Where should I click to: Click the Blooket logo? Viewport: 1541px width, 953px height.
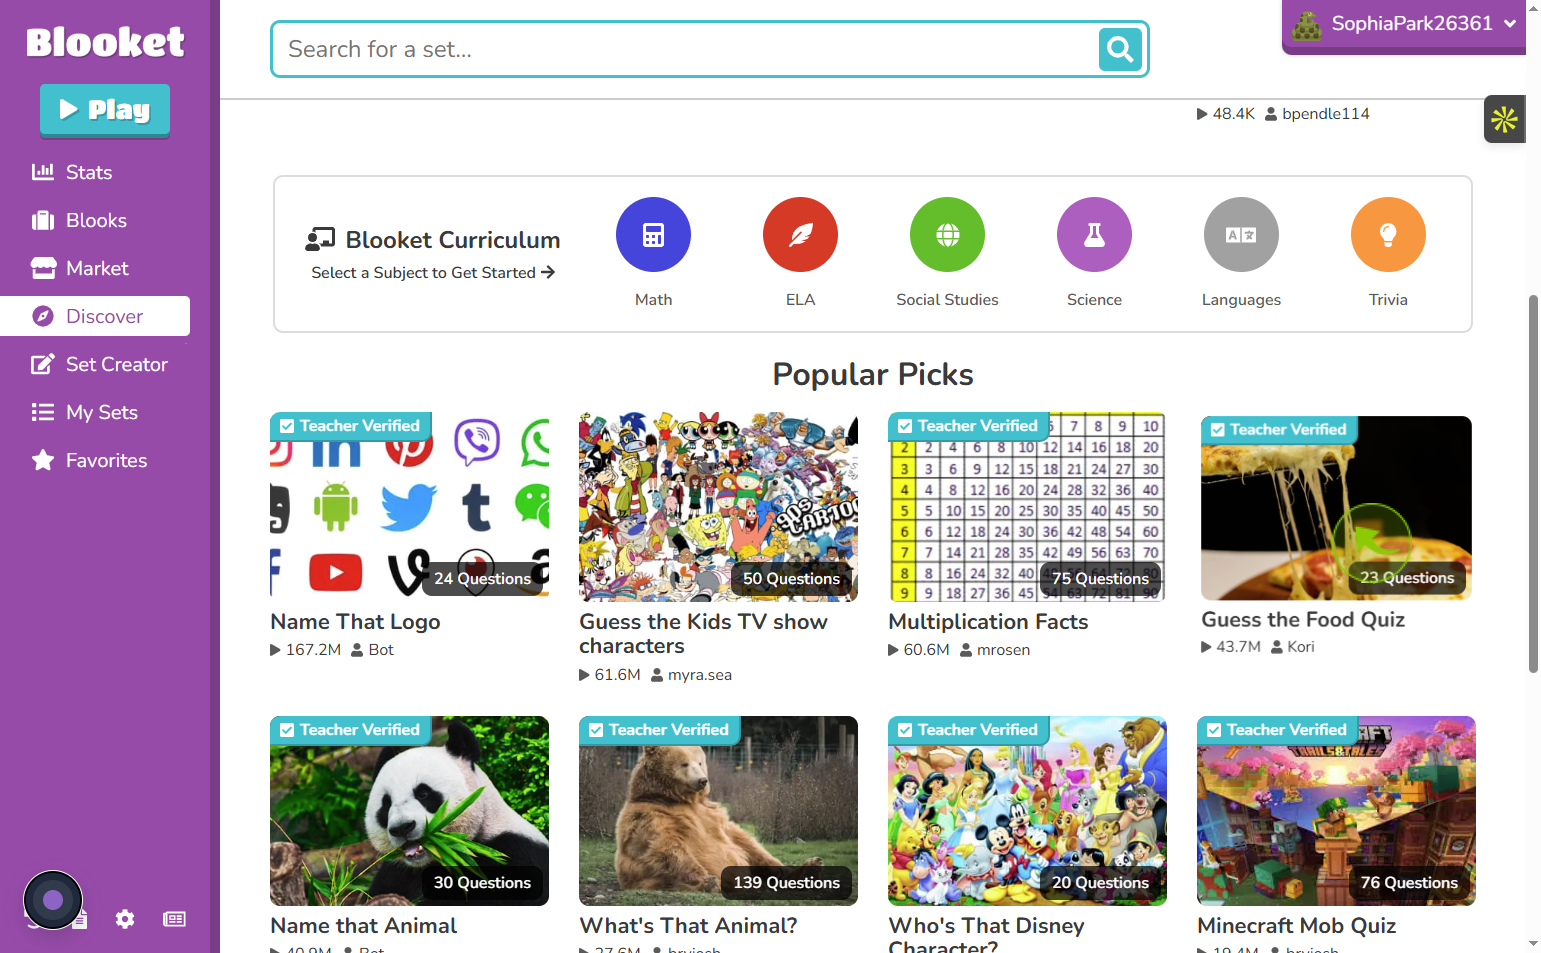pyautogui.click(x=105, y=42)
